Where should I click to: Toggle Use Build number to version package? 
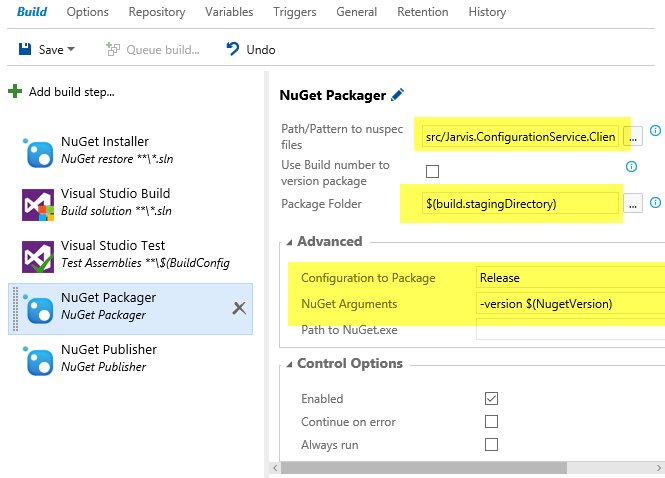coord(432,171)
